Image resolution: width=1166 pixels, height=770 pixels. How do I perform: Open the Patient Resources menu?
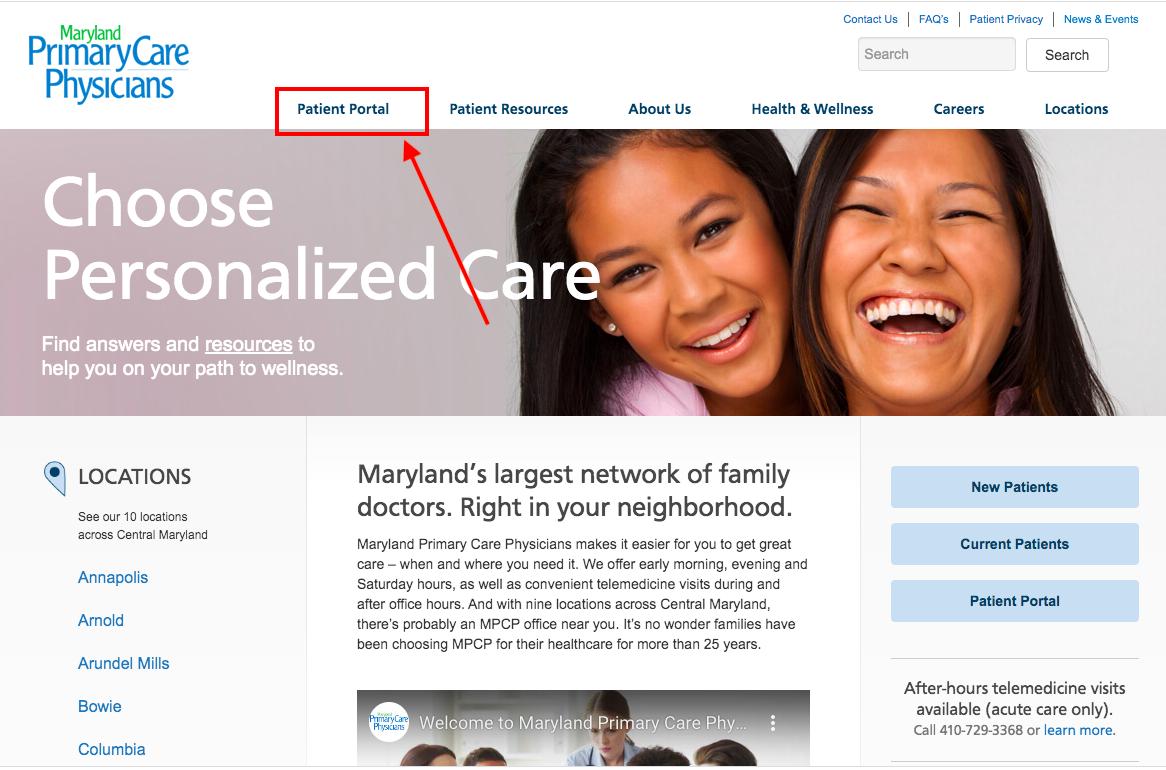(509, 109)
